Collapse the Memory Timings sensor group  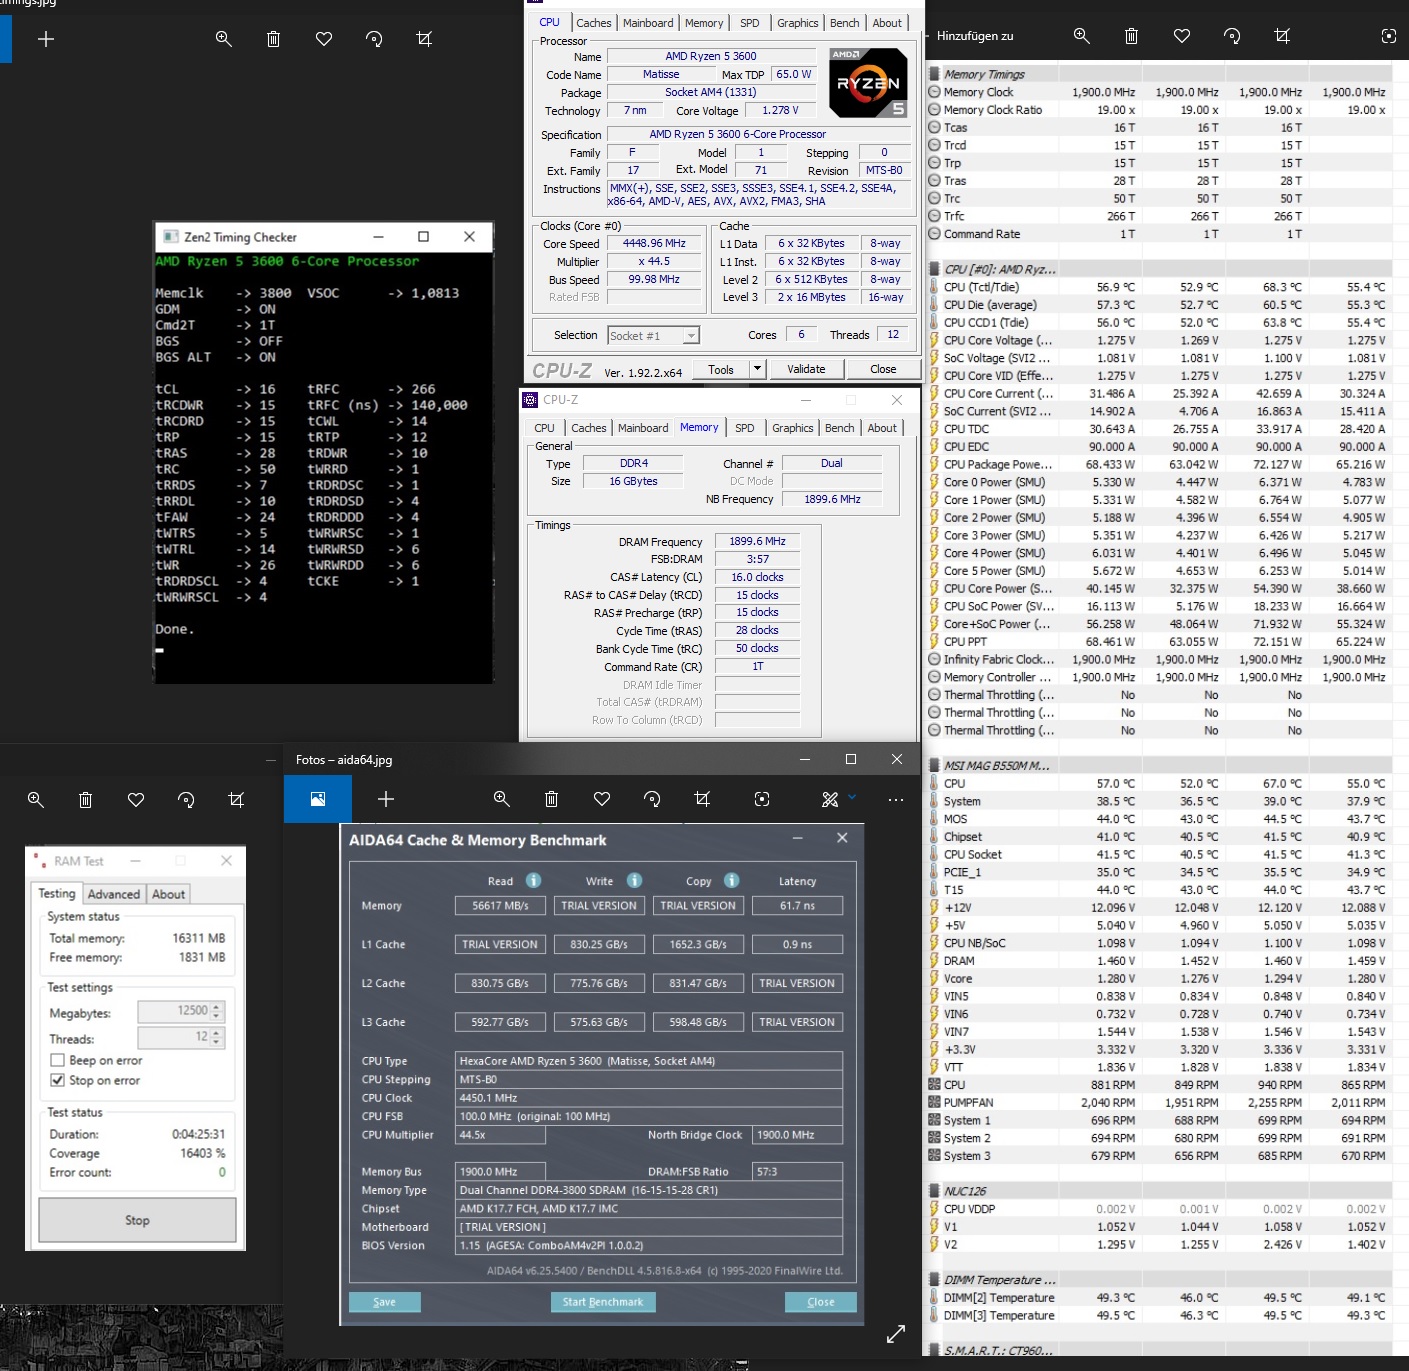tap(935, 74)
